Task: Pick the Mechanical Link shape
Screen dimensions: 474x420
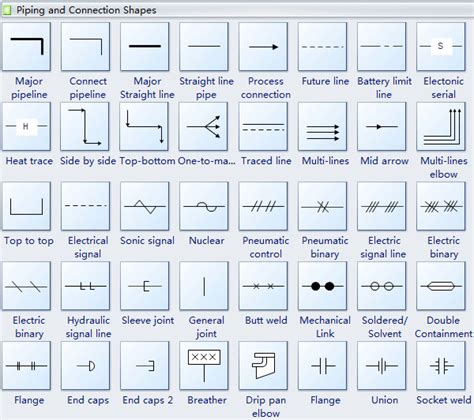Action: (323, 286)
